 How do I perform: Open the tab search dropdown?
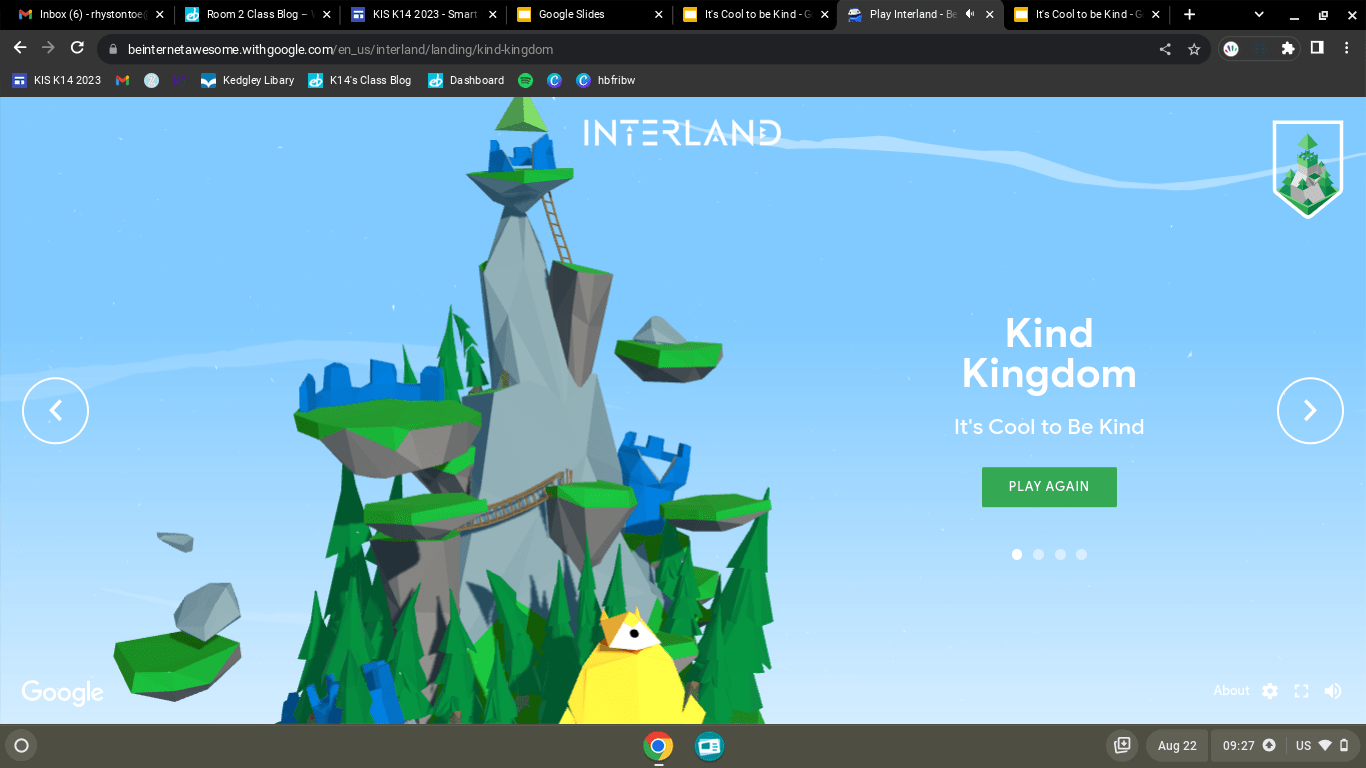[x=1259, y=15]
